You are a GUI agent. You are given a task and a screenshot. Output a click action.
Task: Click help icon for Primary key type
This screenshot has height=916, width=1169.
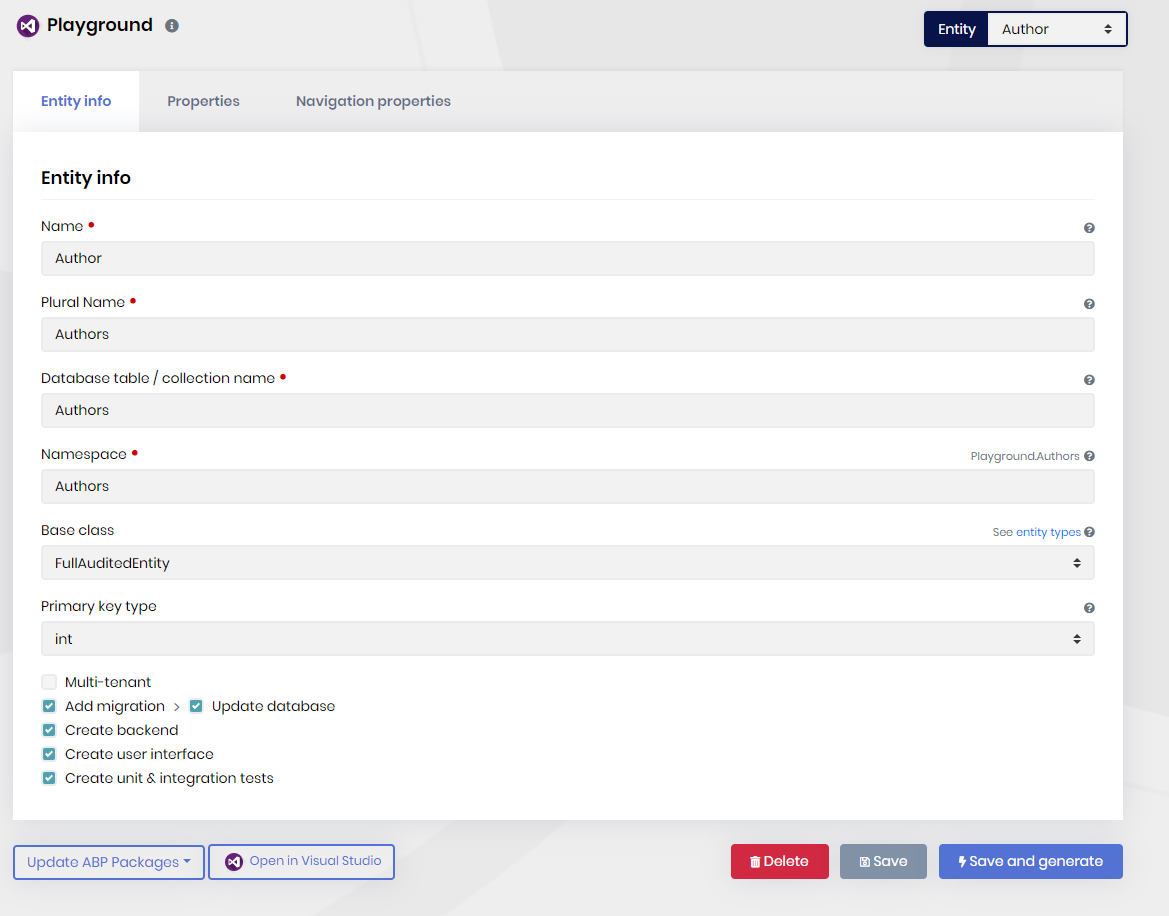coord(1089,608)
